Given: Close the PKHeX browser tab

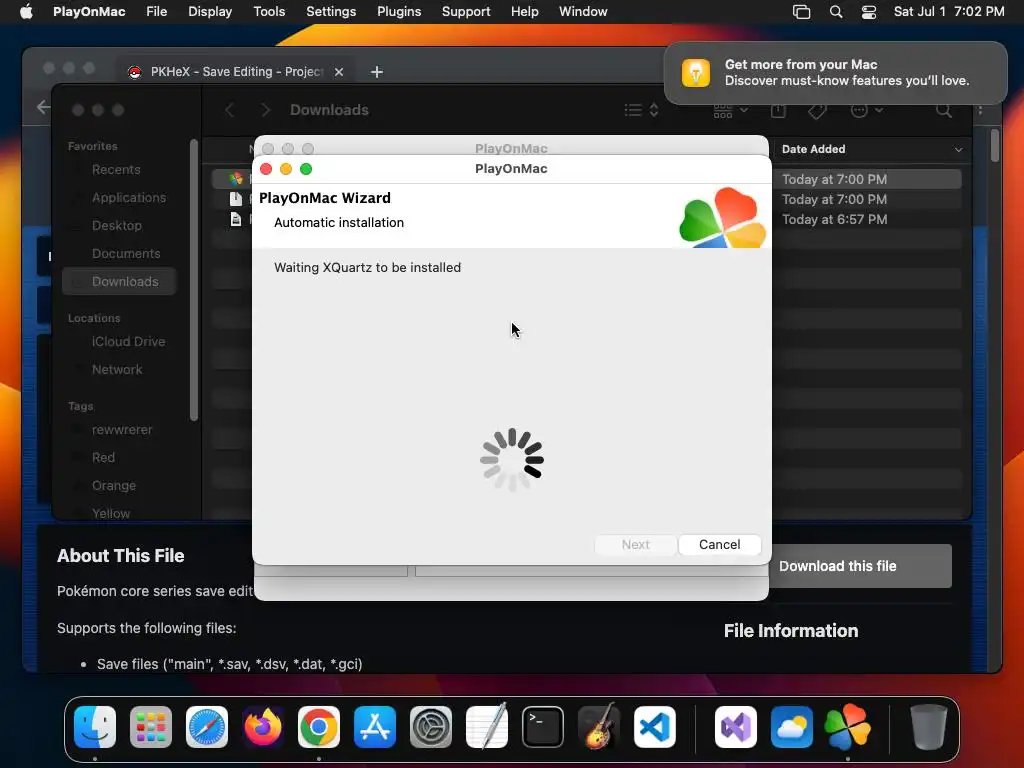Looking at the screenshot, I should (x=339, y=72).
